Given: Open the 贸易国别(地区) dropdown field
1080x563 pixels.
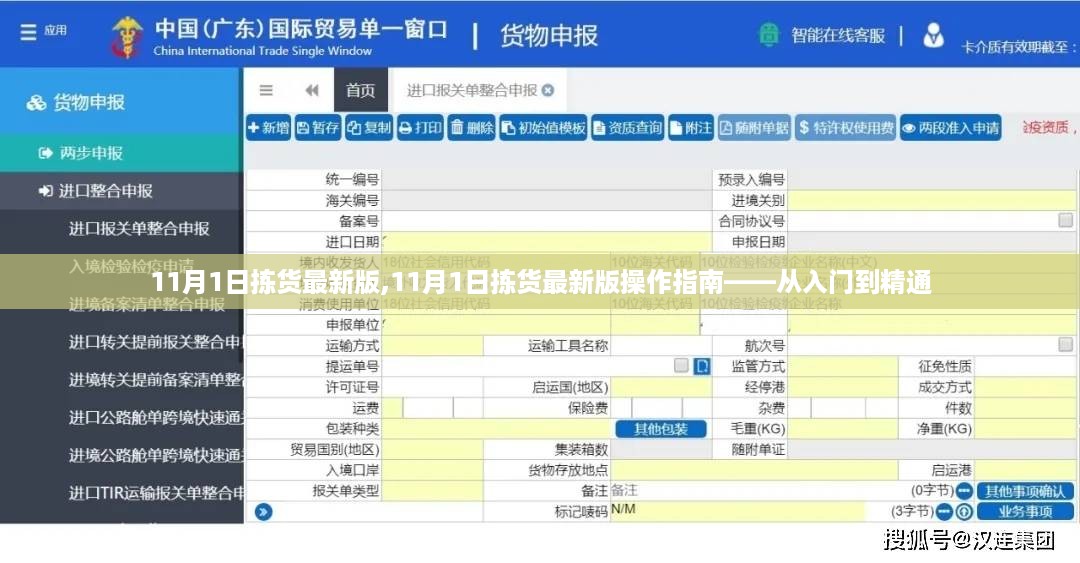Looking at the screenshot, I should 432,449.
